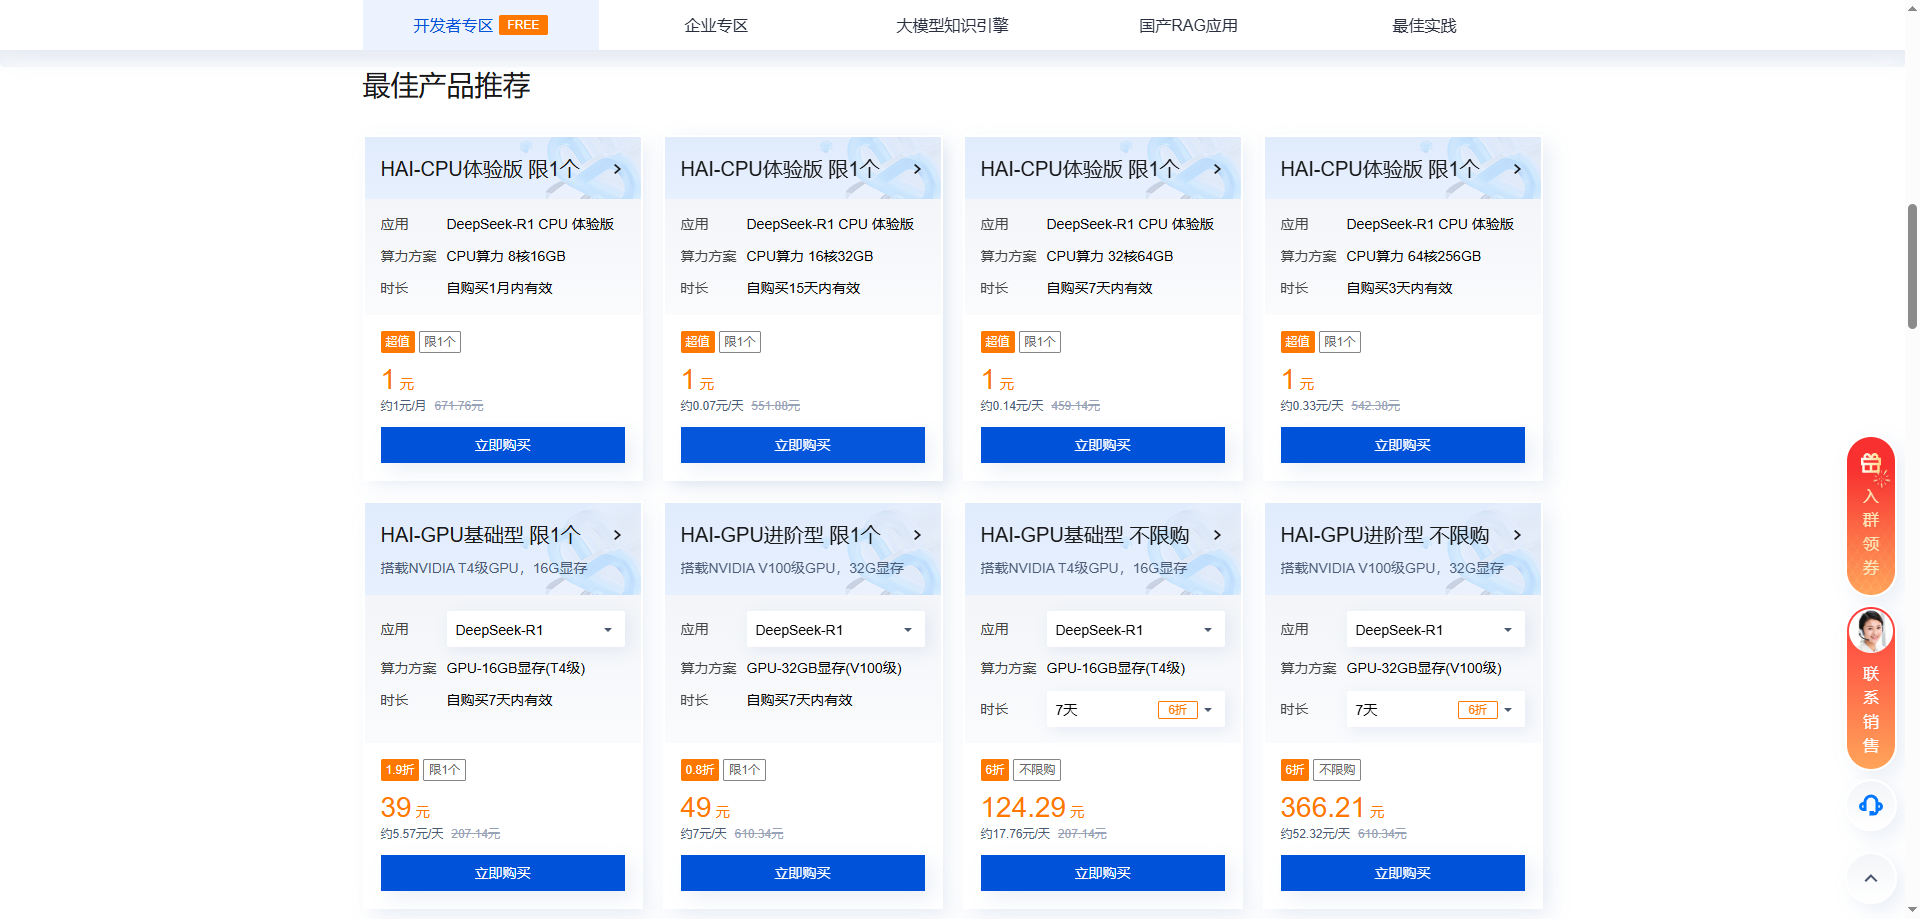Open the 企业专区 tab
The height and width of the screenshot is (919, 1920).
pos(716,25)
